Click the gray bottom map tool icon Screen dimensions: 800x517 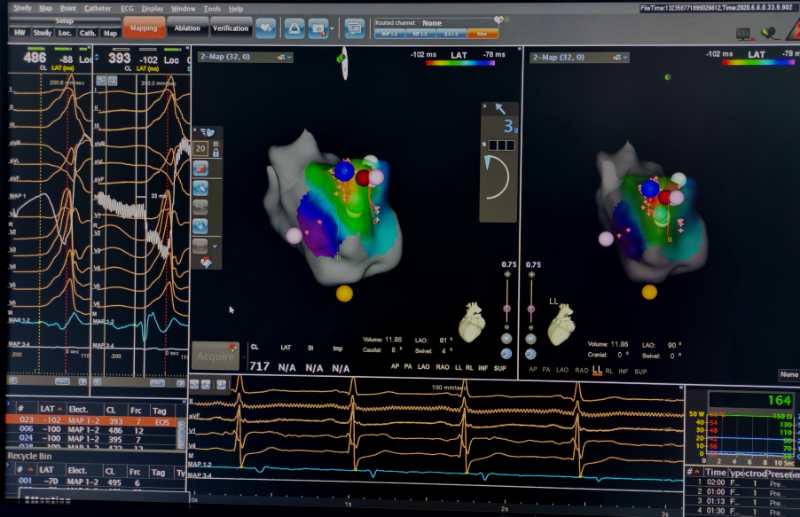[200, 245]
